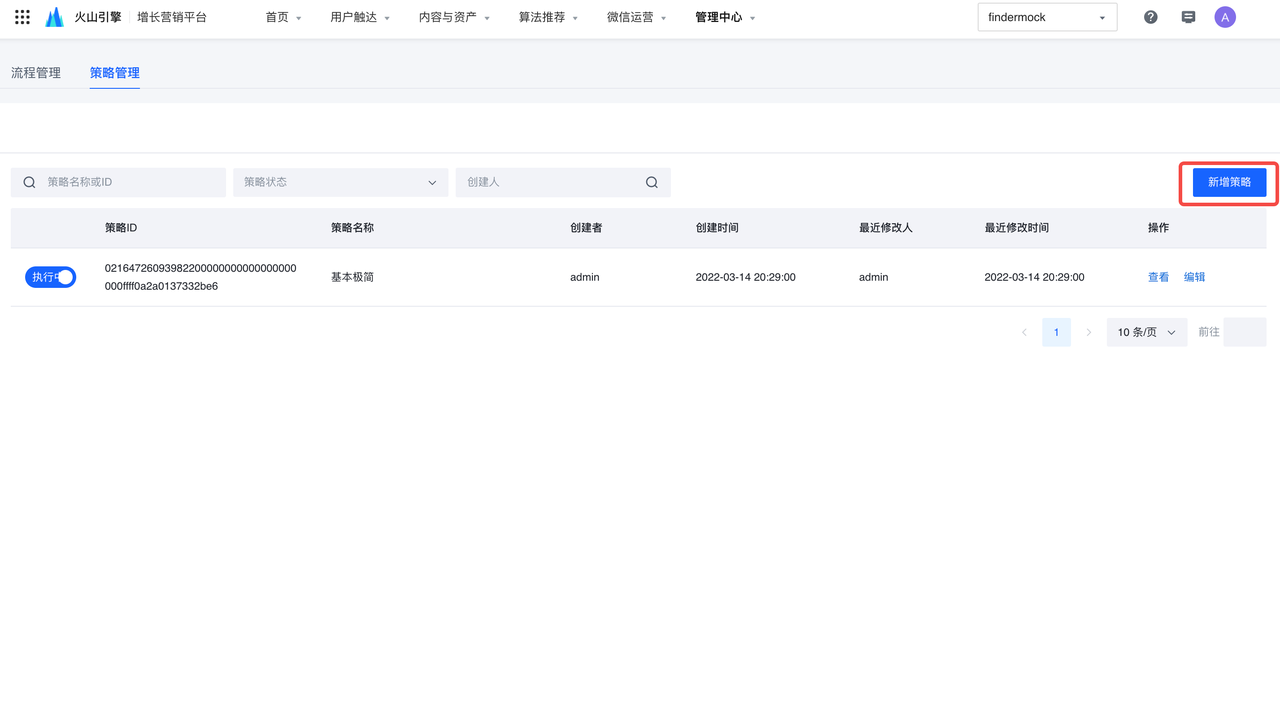Image resolution: width=1280 pixels, height=713 pixels.
Task: Click the 增长营销平台 title text
Action: click(172, 17)
